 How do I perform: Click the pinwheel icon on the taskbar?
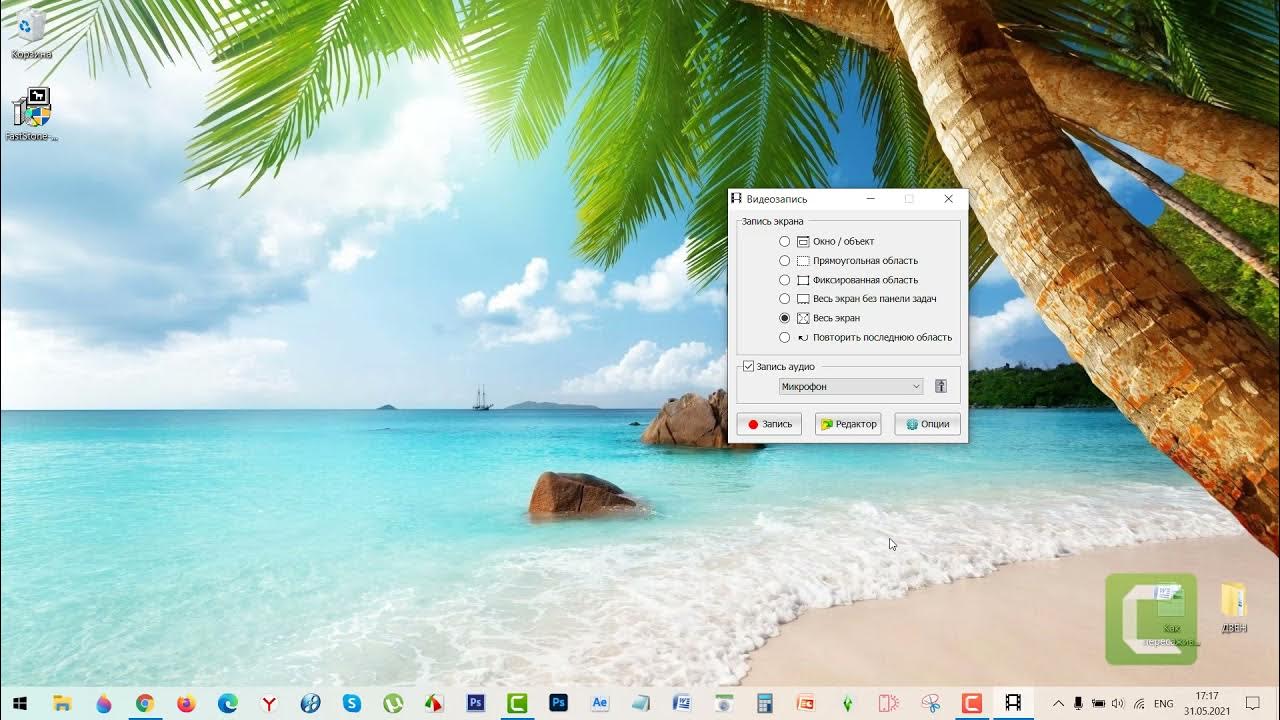931,703
